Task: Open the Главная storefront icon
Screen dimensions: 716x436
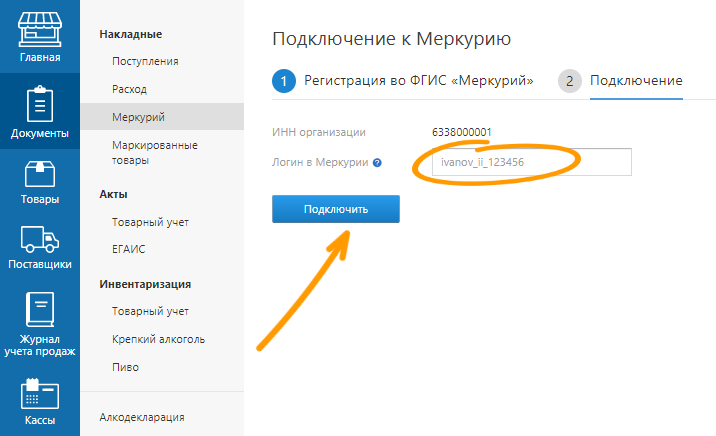Action: 40,30
